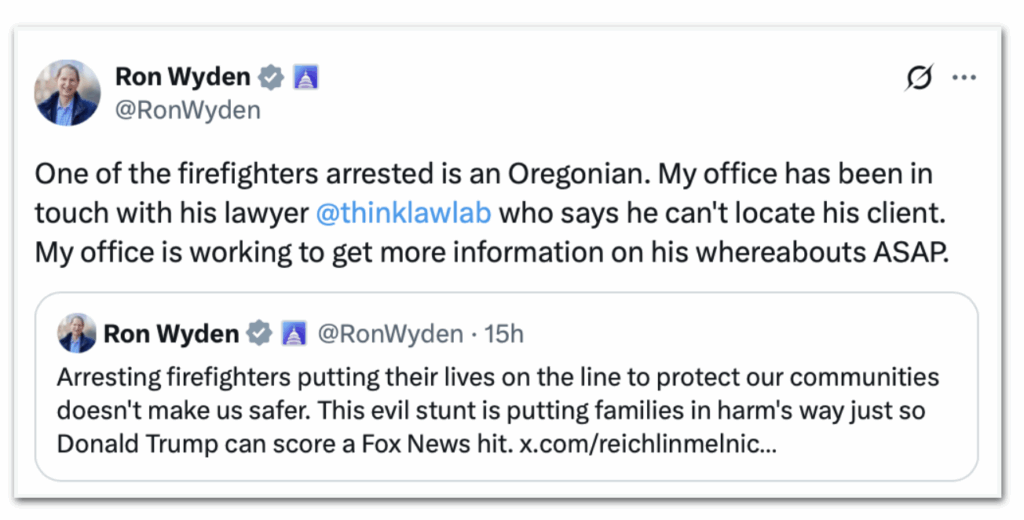Image resolution: width=1024 pixels, height=520 pixels.
Task: Click the verified checkmark in the quoted tweet
Action: tap(259, 333)
